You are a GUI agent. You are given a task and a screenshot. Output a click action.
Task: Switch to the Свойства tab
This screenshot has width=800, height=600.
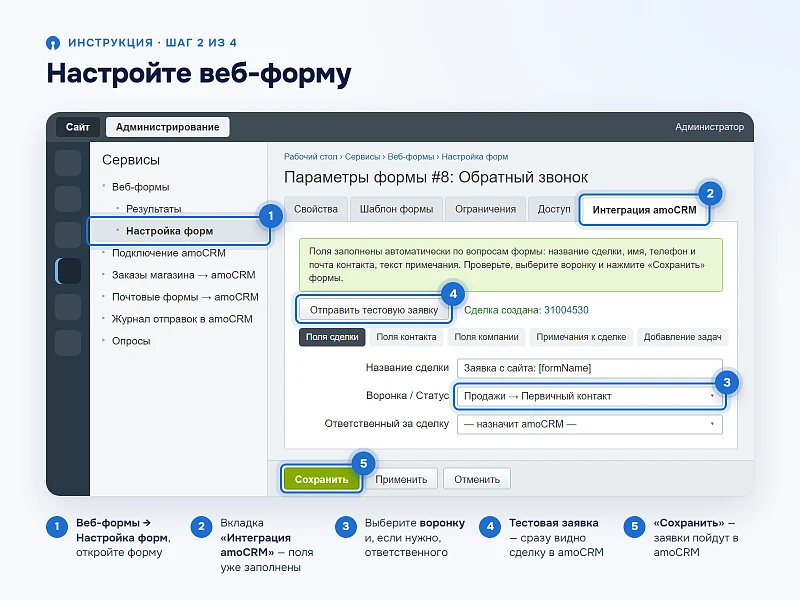click(316, 209)
